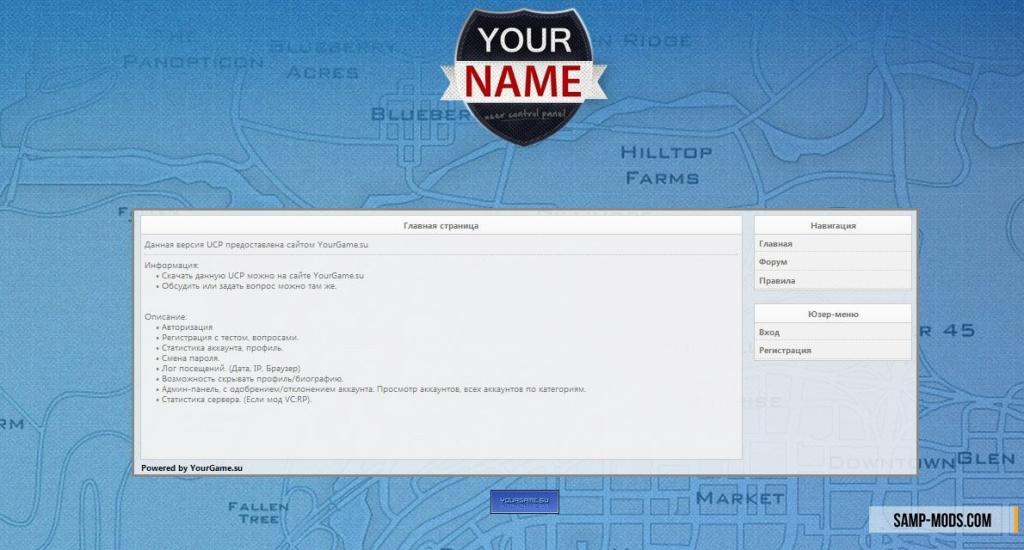Click the YOUR NAME shield logo

(x=524, y=76)
